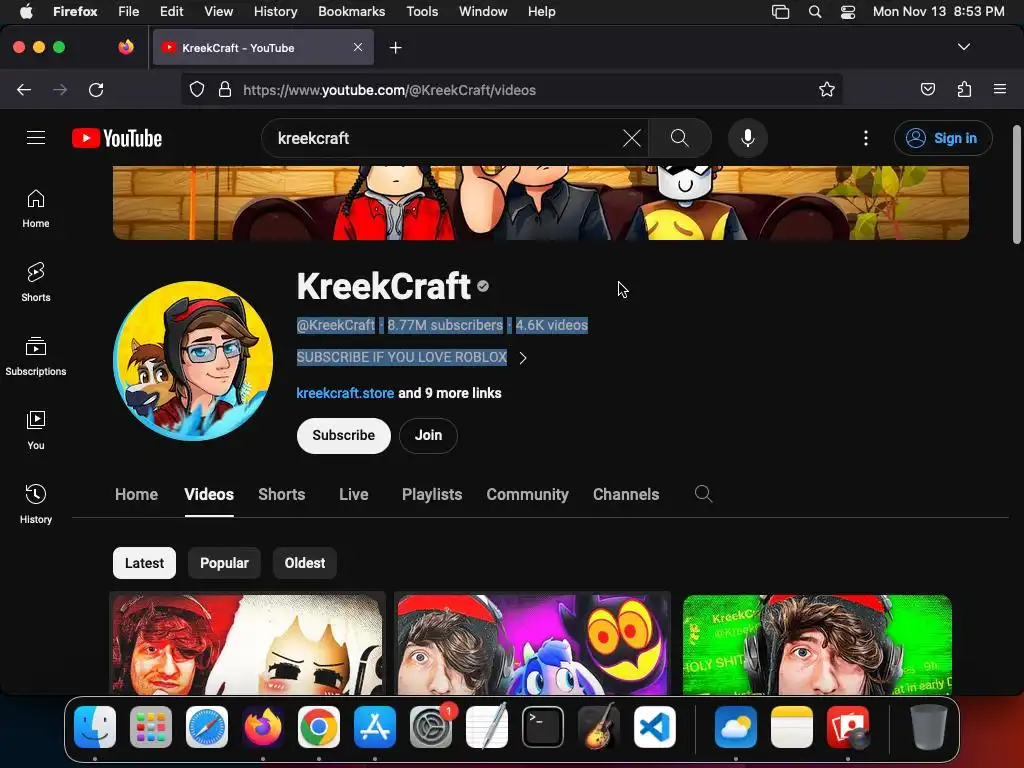Go to Home in the YouTube sidebar
Viewport: 1024px width, 768px height.
[36, 208]
